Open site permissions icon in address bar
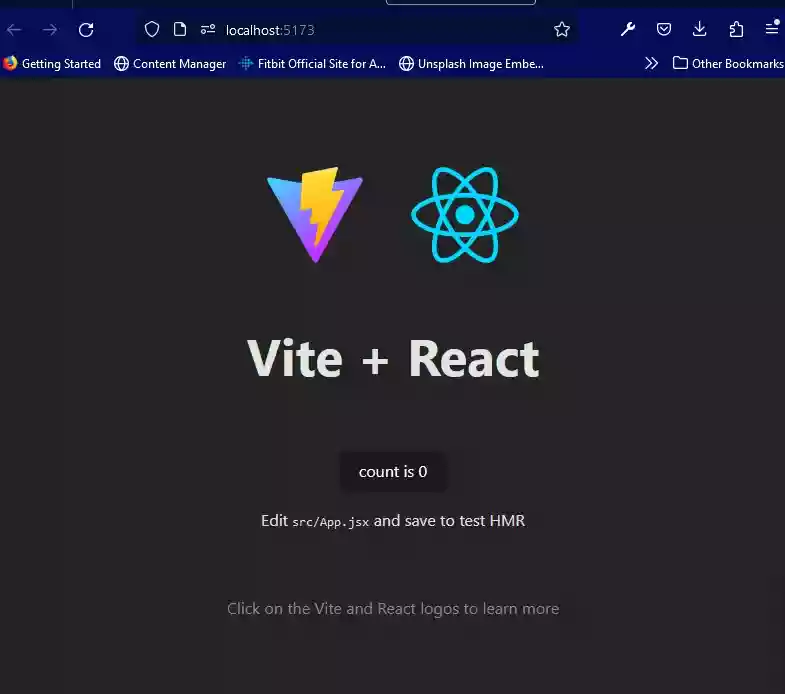The image size is (785, 694). 208,30
